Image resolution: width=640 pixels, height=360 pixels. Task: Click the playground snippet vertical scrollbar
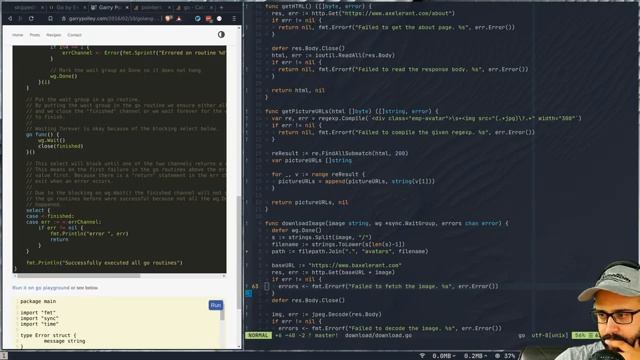[222, 316]
